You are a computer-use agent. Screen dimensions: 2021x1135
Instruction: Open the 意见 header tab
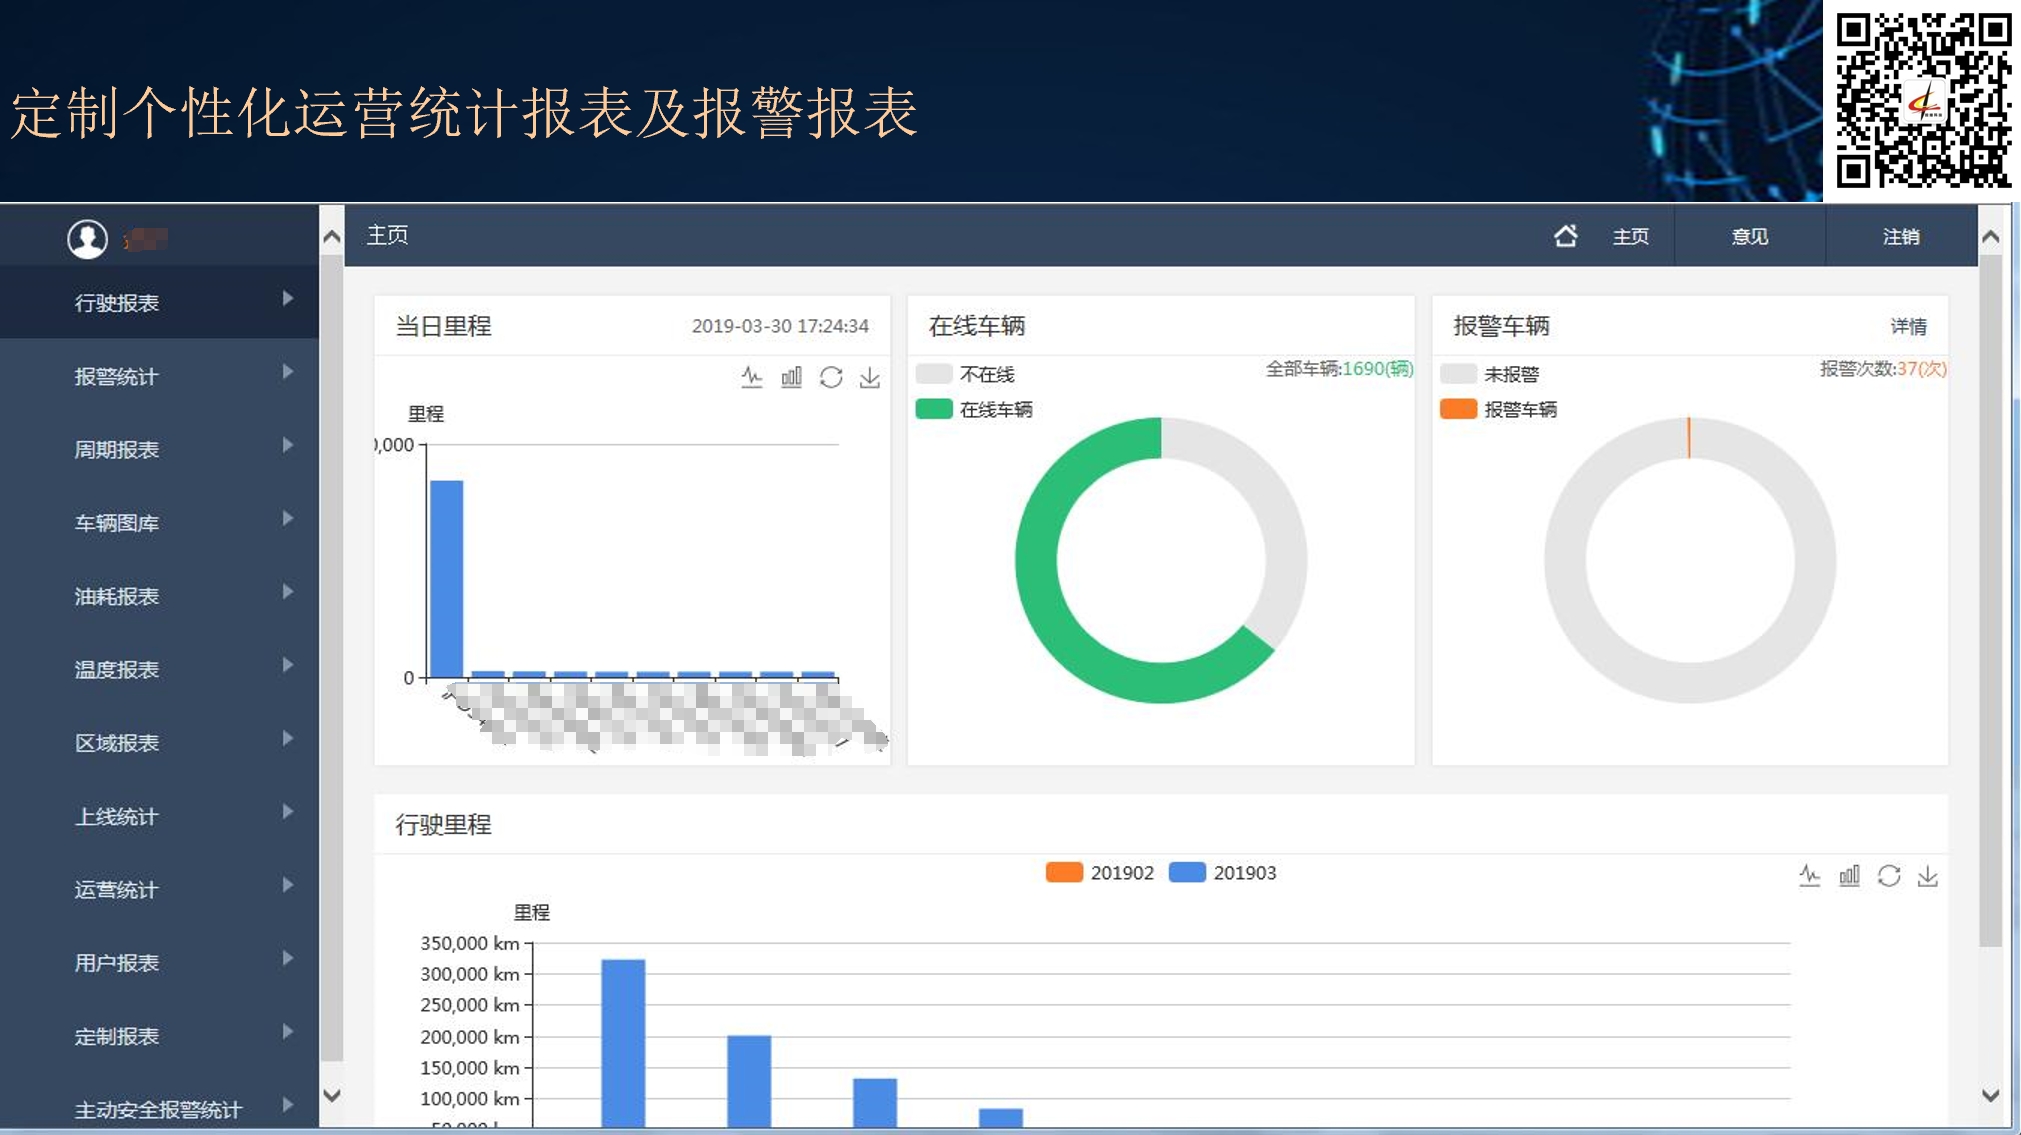[1749, 237]
